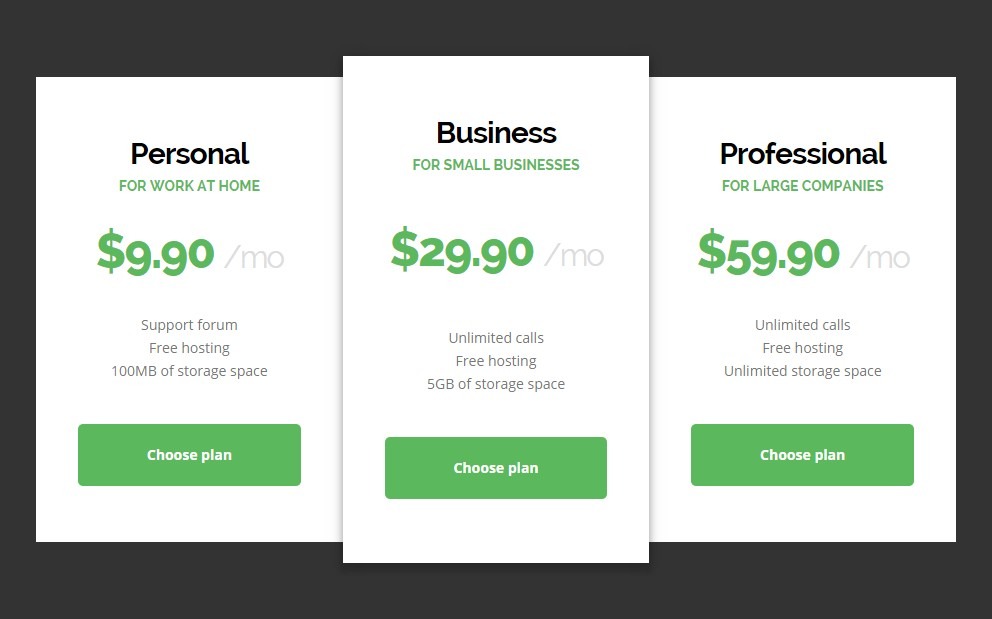Choose the Business plan button
This screenshot has height=619, width=992.
tap(495, 468)
